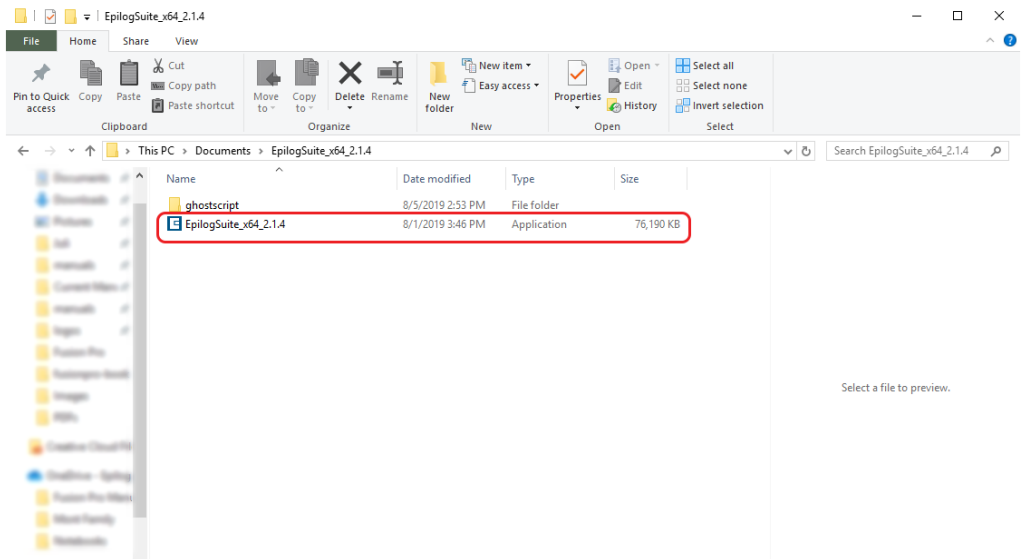Sort by Date modified column

(436, 178)
